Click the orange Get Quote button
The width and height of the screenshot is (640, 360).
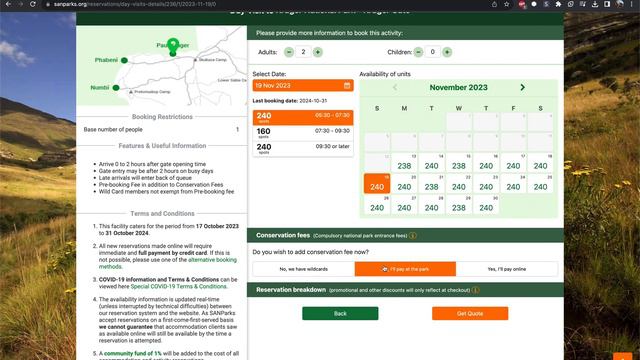(470, 313)
